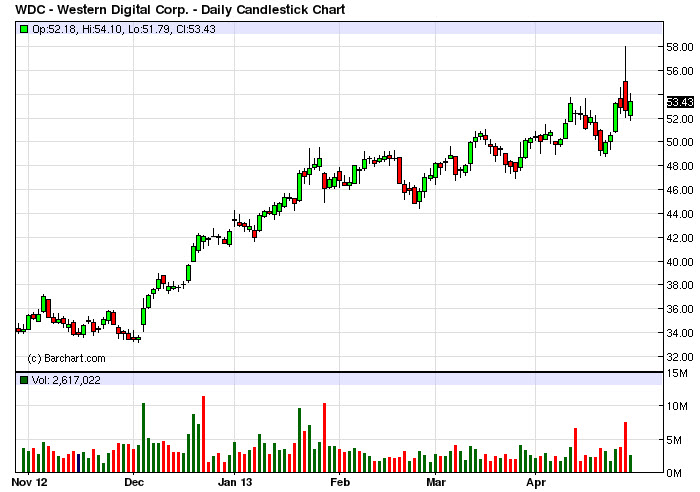Viewport: 700px width, 492px height.
Task: Click the 0M volume axis label
Action: point(674,473)
